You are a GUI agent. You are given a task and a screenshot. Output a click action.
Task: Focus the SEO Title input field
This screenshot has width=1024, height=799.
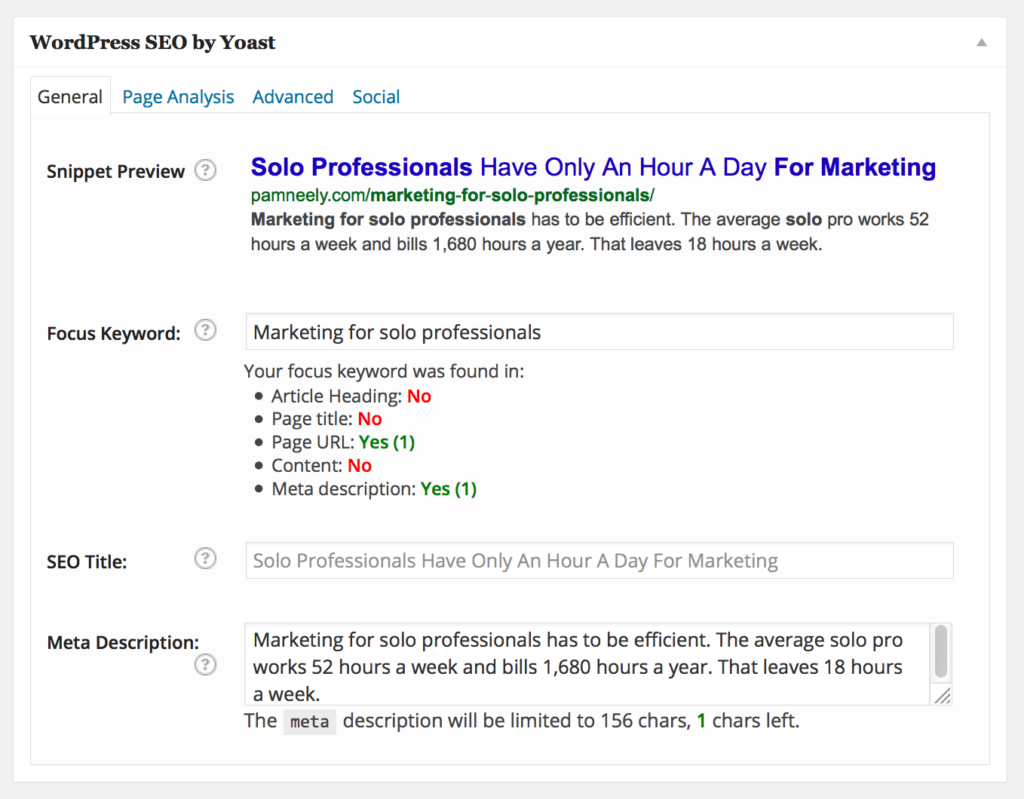click(x=599, y=561)
